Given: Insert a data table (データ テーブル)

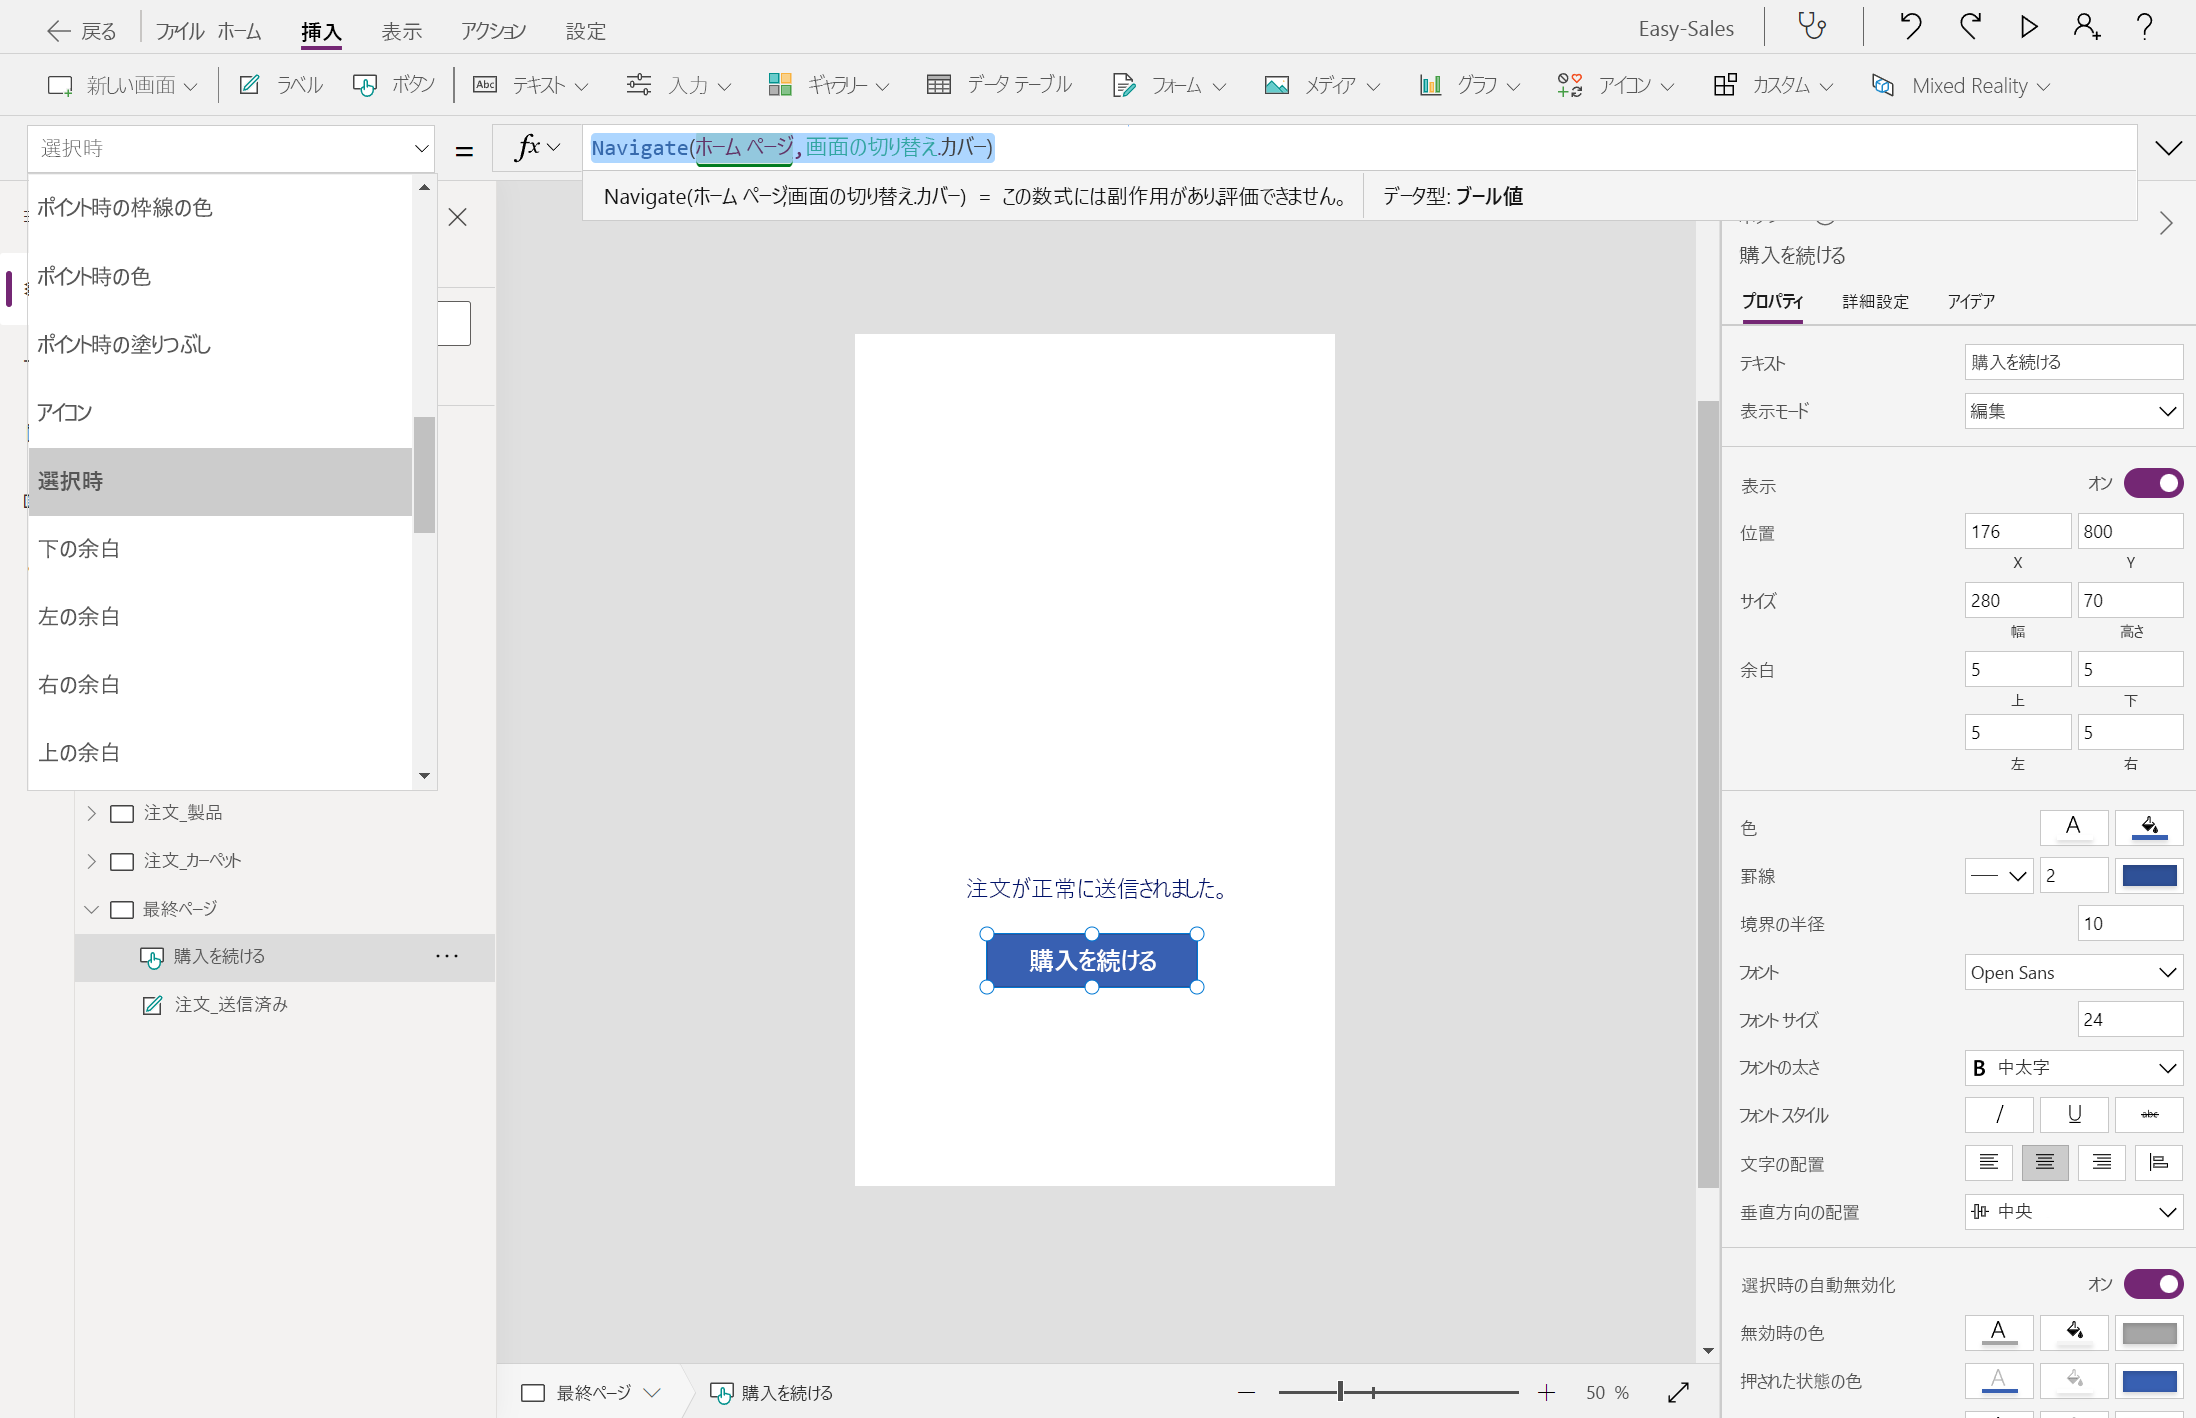Looking at the screenshot, I should tap(999, 85).
